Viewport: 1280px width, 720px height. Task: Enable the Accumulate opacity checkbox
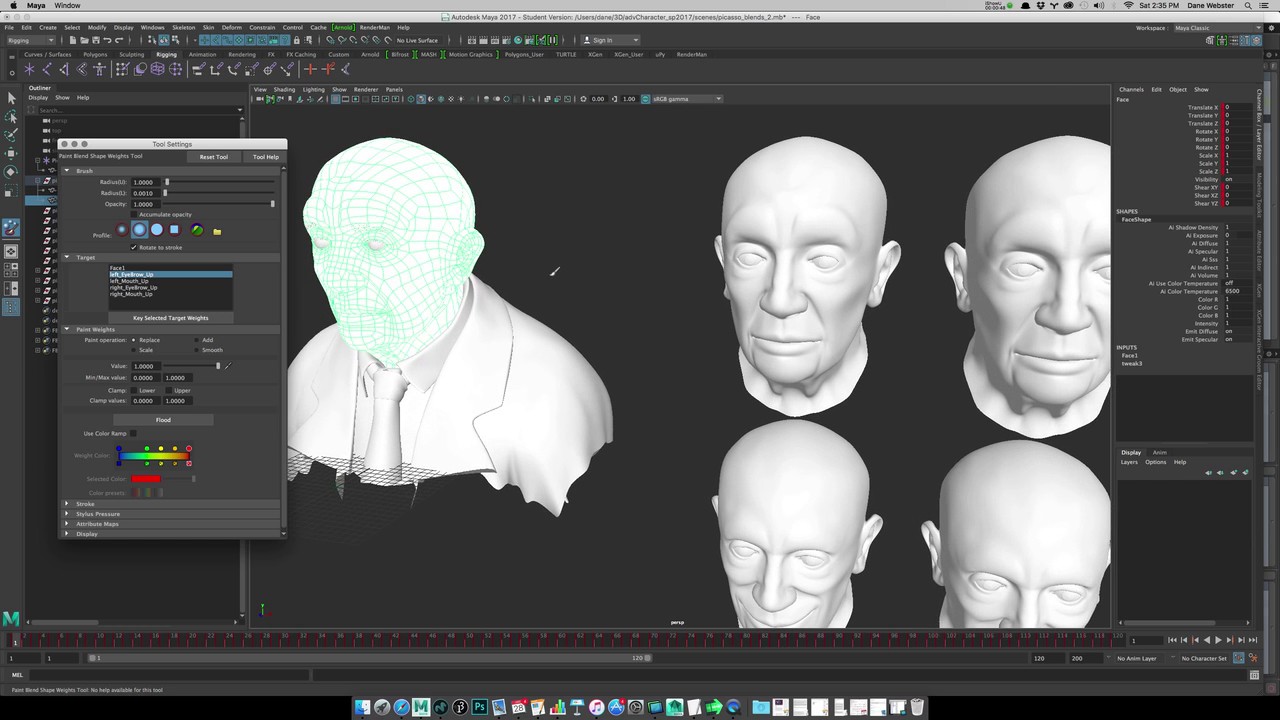click(134, 214)
